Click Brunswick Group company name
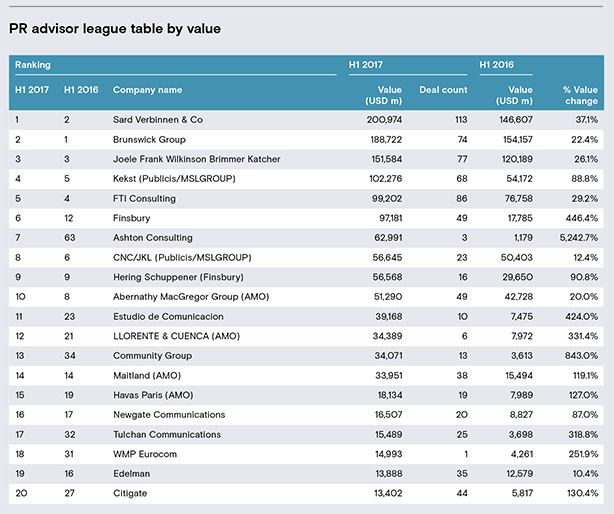This screenshot has width=614, height=514. click(x=149, y=140)
